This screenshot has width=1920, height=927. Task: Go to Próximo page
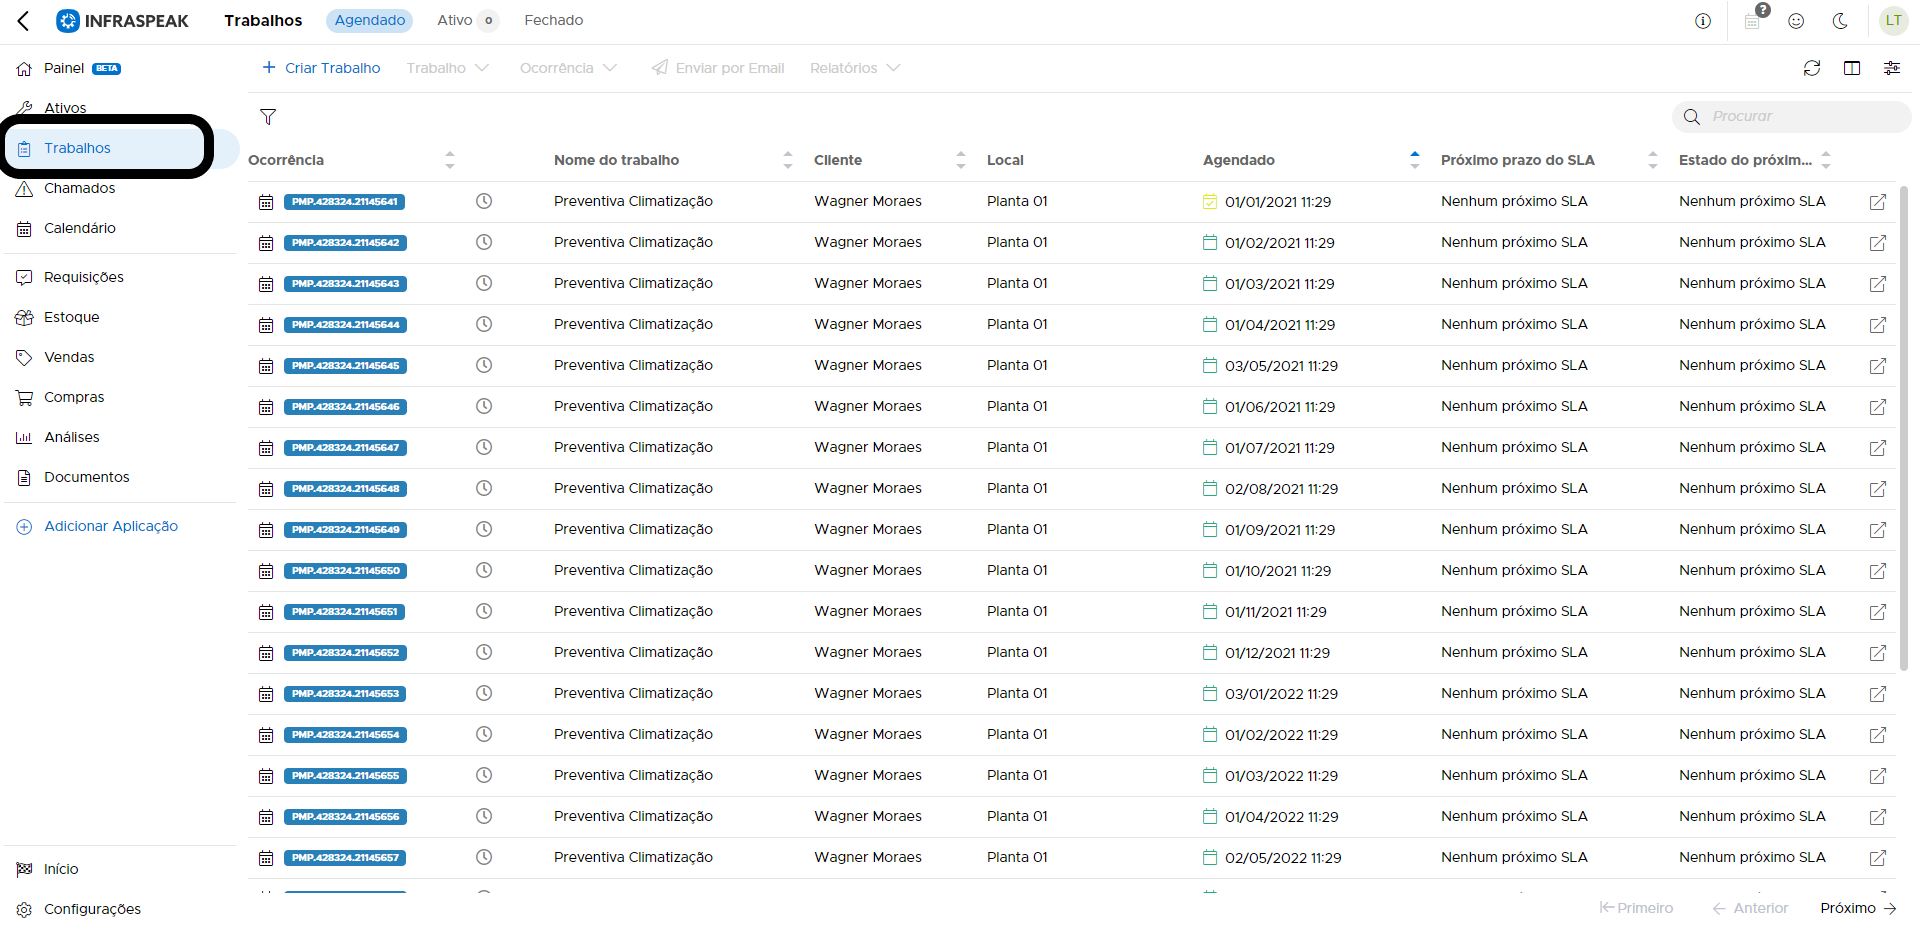[x=1858, y=908]
